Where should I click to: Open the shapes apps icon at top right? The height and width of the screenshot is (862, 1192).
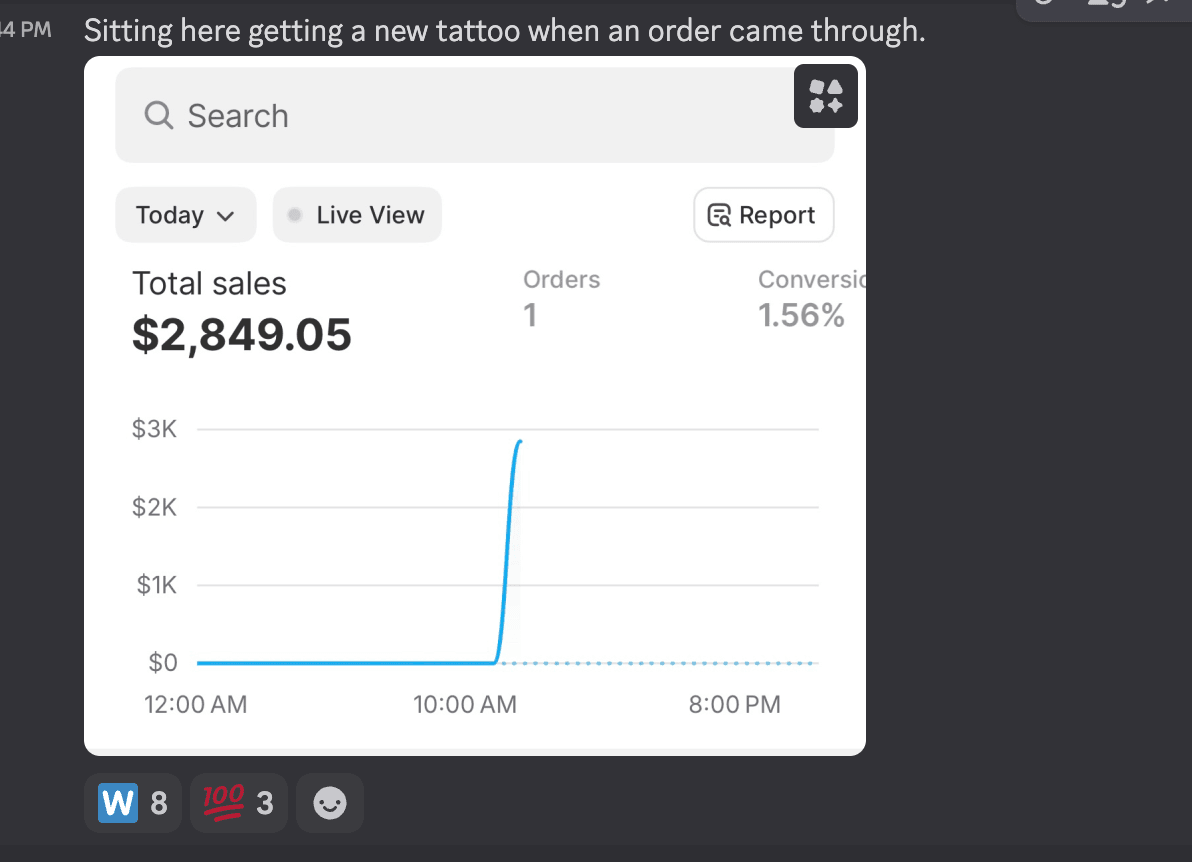tap(826, 96)
